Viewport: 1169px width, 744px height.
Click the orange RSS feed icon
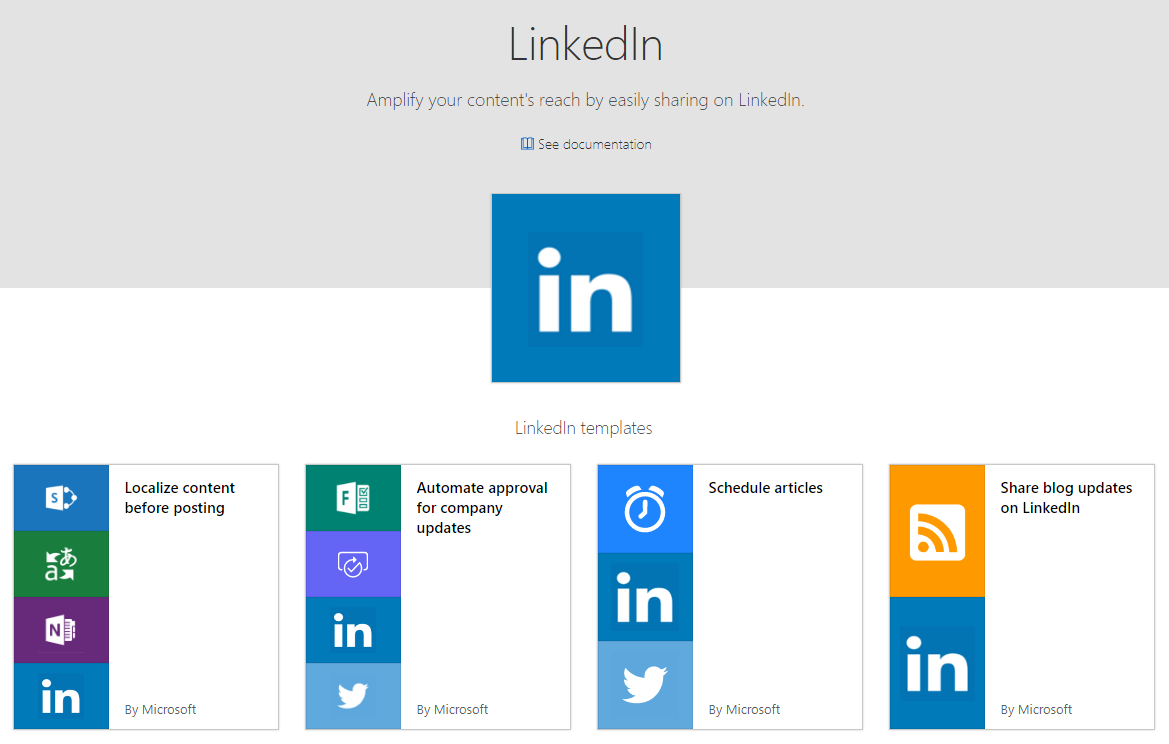pos(937,531)
